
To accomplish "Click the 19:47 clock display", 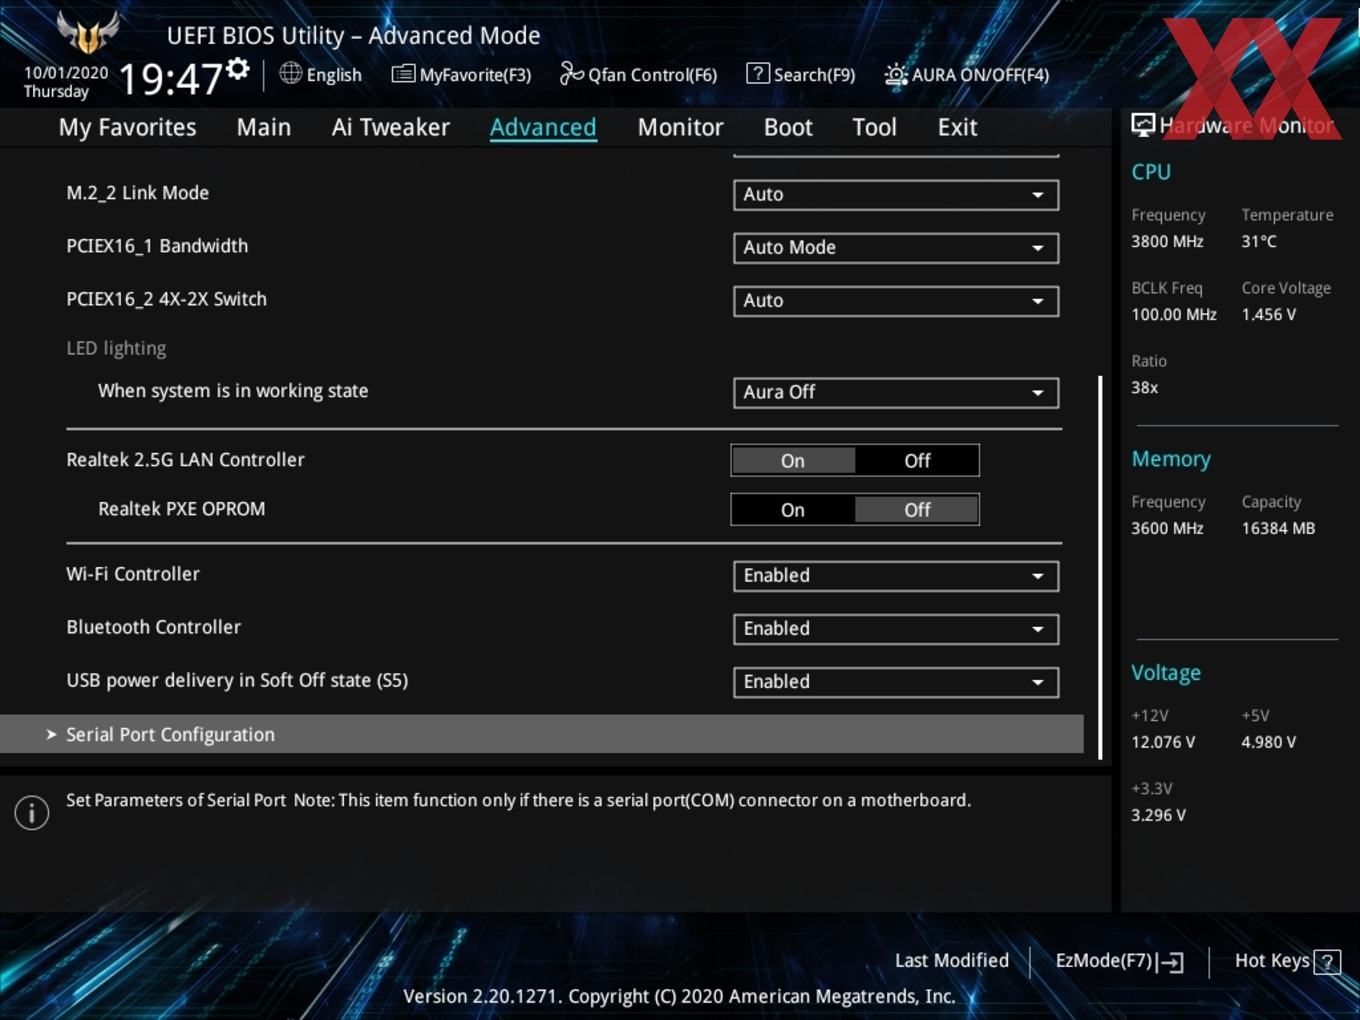I will [170, 78].
